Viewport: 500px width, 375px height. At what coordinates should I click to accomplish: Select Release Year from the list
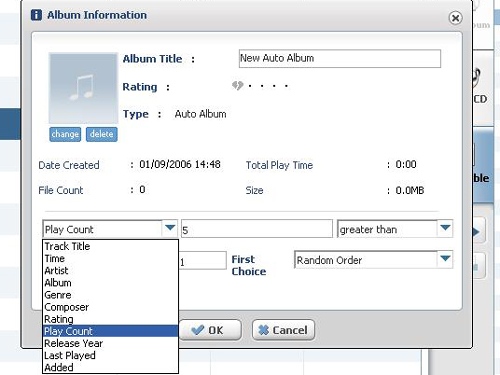(111, 343)
